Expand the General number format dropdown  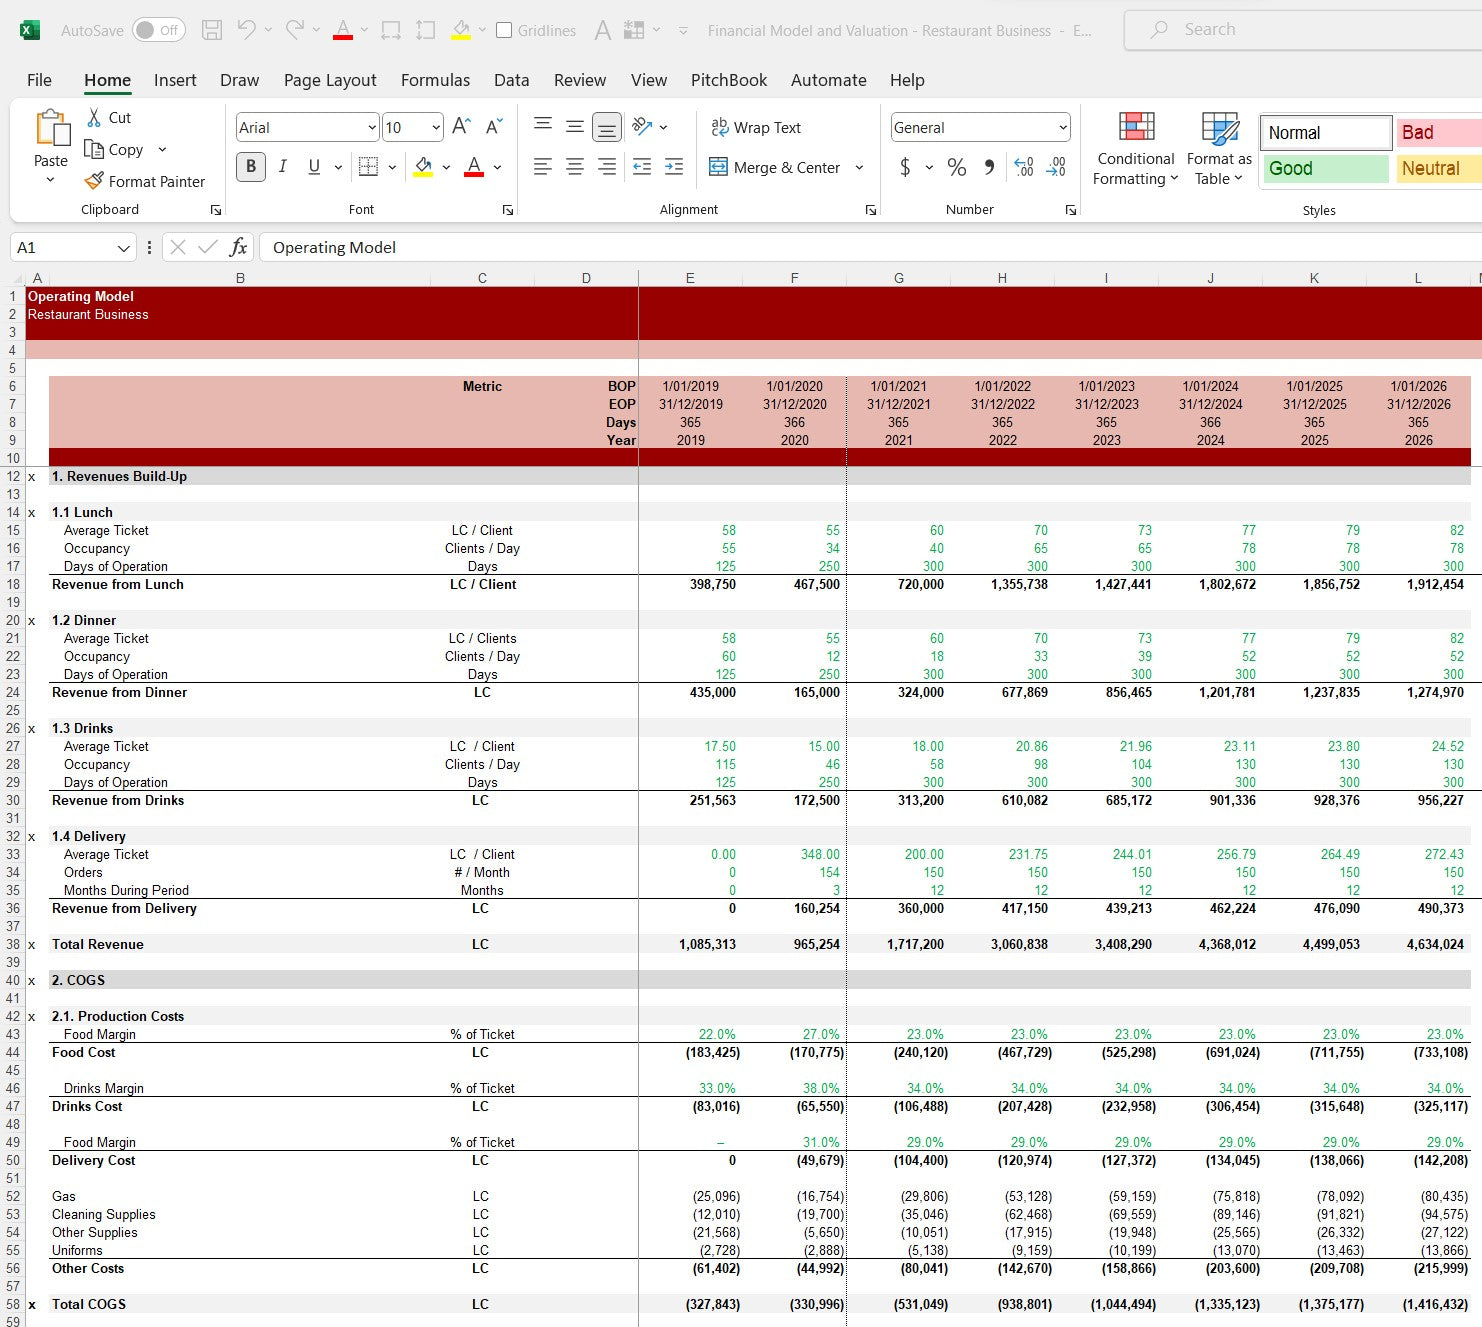click(1062, 127)
